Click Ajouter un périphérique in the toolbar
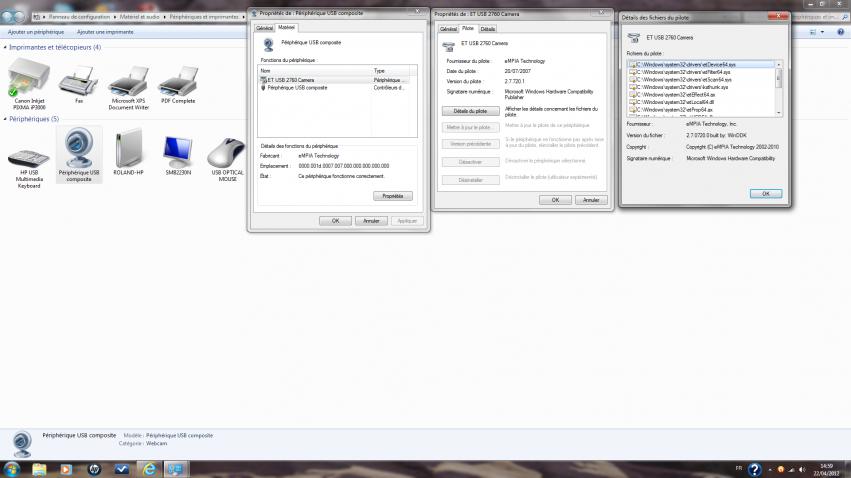This screenshot has width=851, height=478. pyautogui.click(x=36, y=32)
